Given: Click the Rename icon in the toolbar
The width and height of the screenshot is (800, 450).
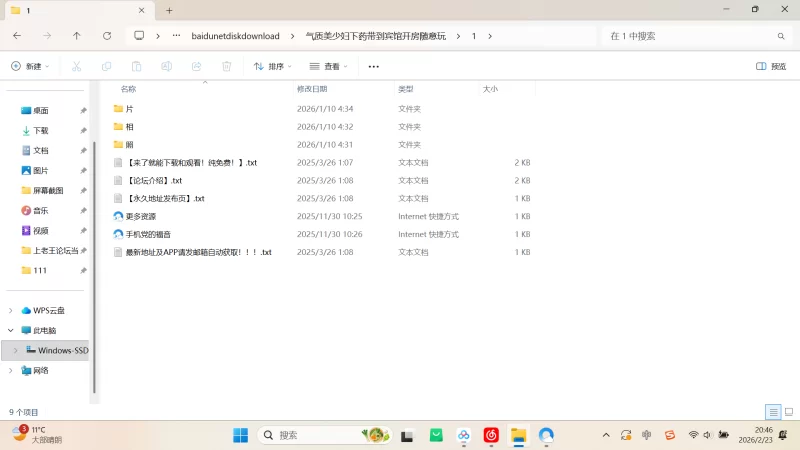Looking at the screenshot, I should [x=167, y=66].
